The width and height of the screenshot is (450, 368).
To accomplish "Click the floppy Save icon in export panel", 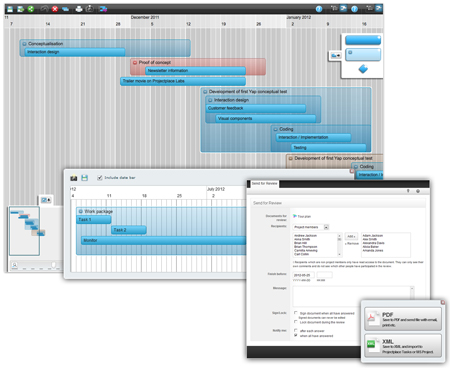I will click(85, 178).
